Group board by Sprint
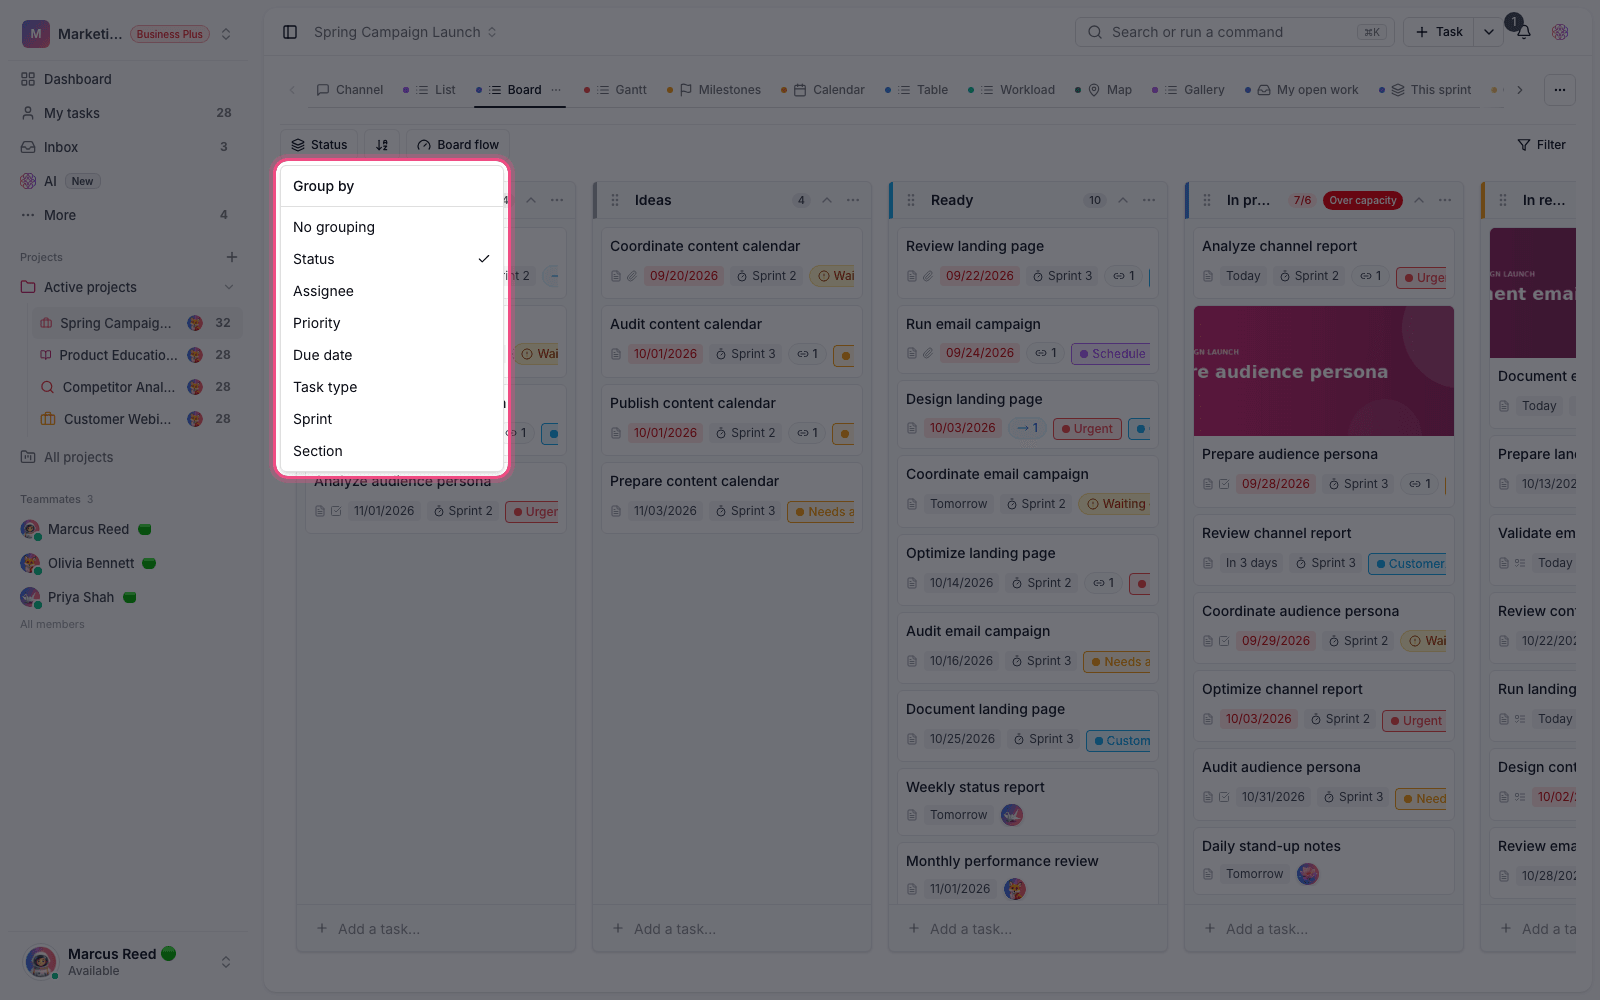 392,419
